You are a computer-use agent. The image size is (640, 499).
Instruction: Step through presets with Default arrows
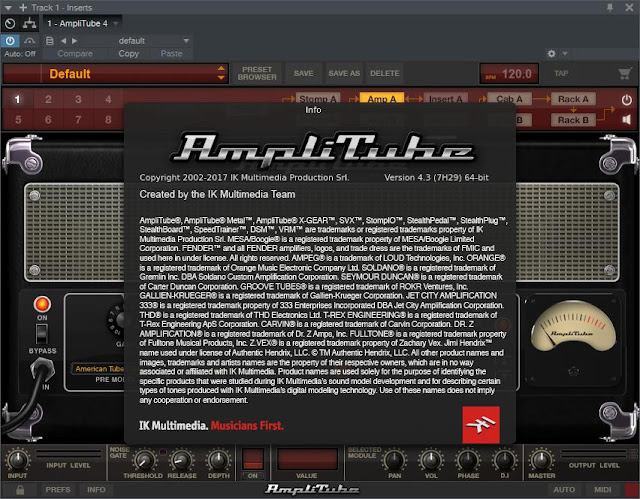point(221,73)
